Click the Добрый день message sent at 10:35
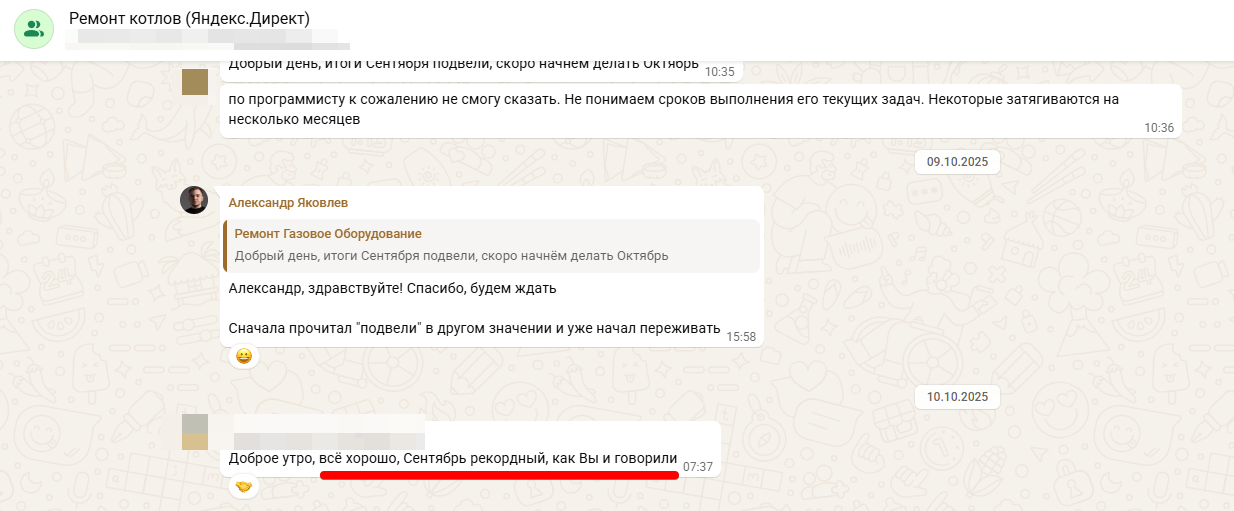 [481, 65]
